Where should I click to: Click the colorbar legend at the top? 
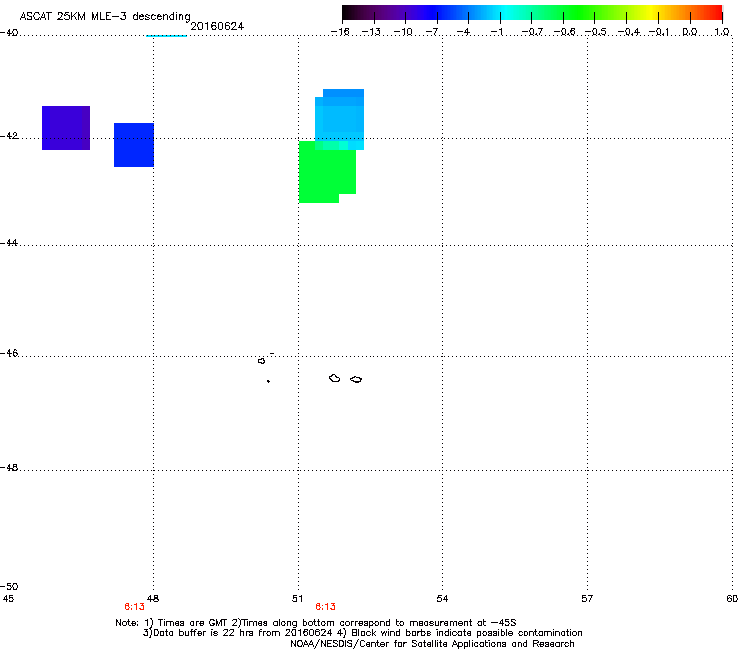532,13
